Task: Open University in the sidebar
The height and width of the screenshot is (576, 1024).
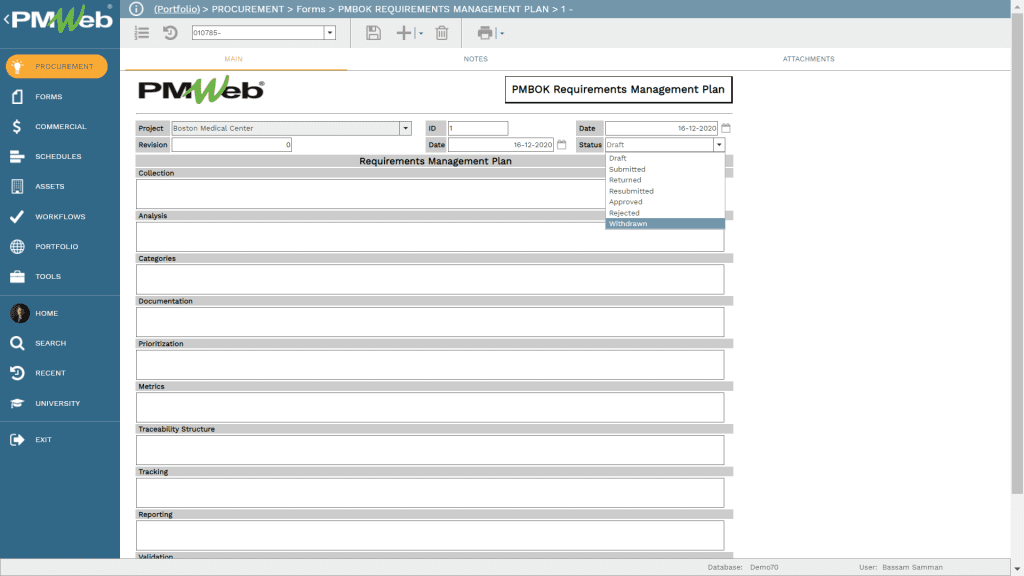Action: [x=57, y=404]
